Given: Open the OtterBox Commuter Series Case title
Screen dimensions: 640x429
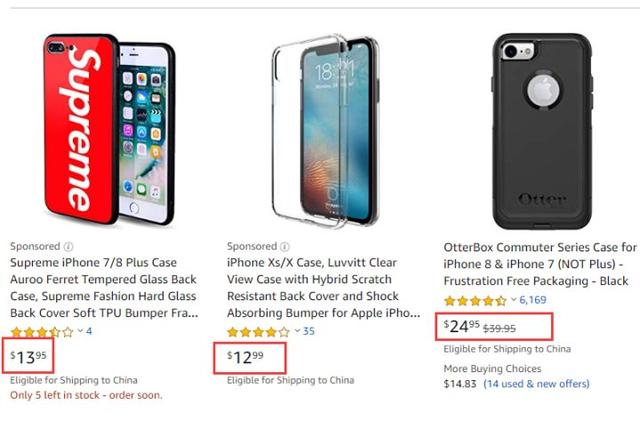Looking at the screenshot, I should [540, 263].
